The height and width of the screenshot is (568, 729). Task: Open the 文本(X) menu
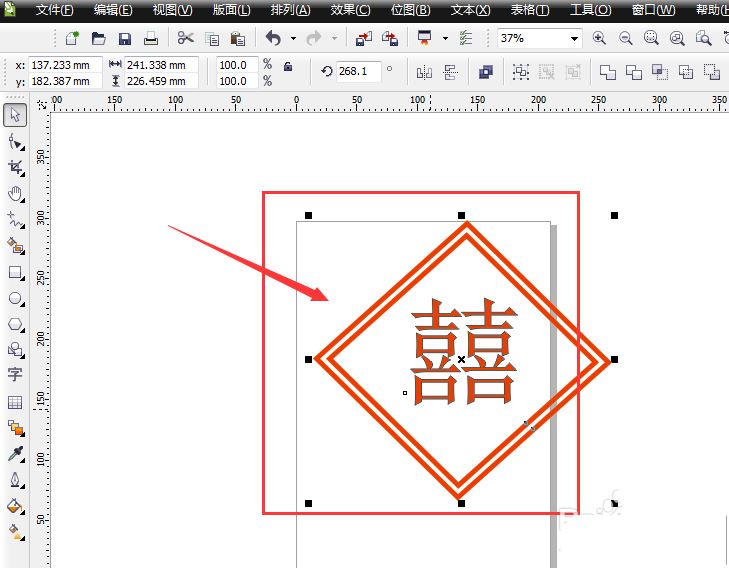(x=471, y=10)
